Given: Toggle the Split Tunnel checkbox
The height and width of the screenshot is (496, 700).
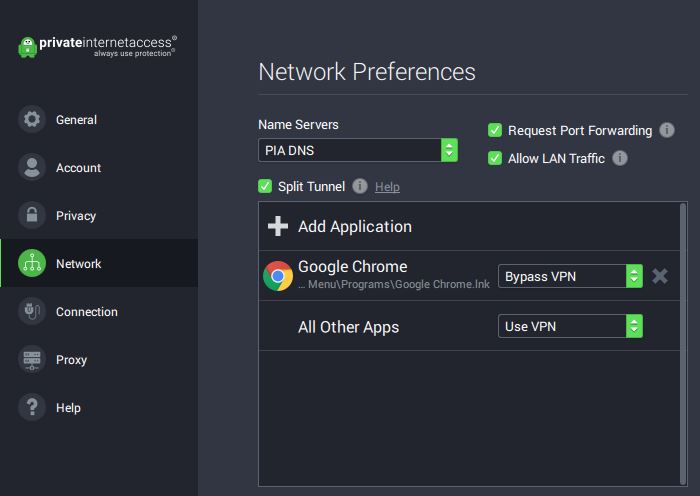Looking at the screenshot, I should pos(265,186).
